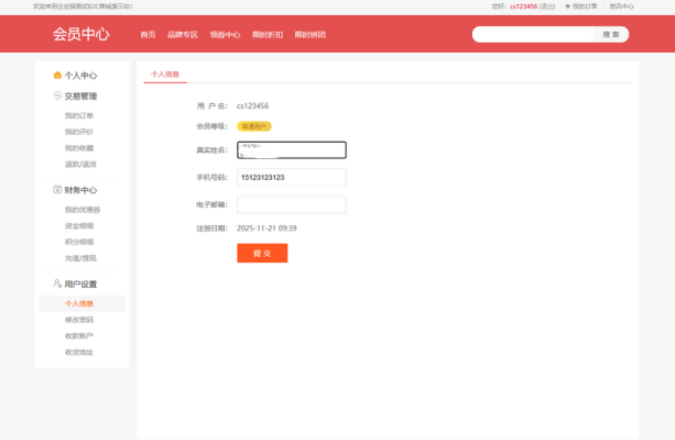Viewport: 675px width, 440px height.
Task: Focus the header search input box
Action: click(x=533, y=34)
